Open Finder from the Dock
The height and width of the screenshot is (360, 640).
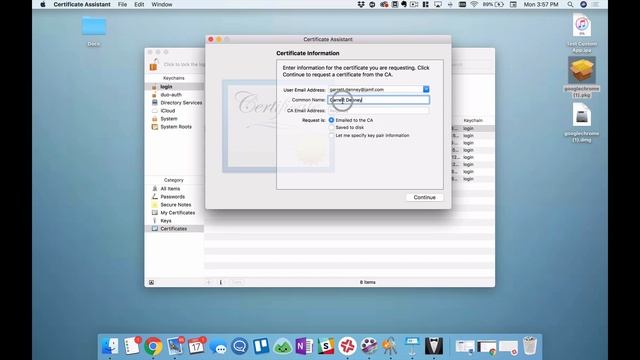click(110, 346)
